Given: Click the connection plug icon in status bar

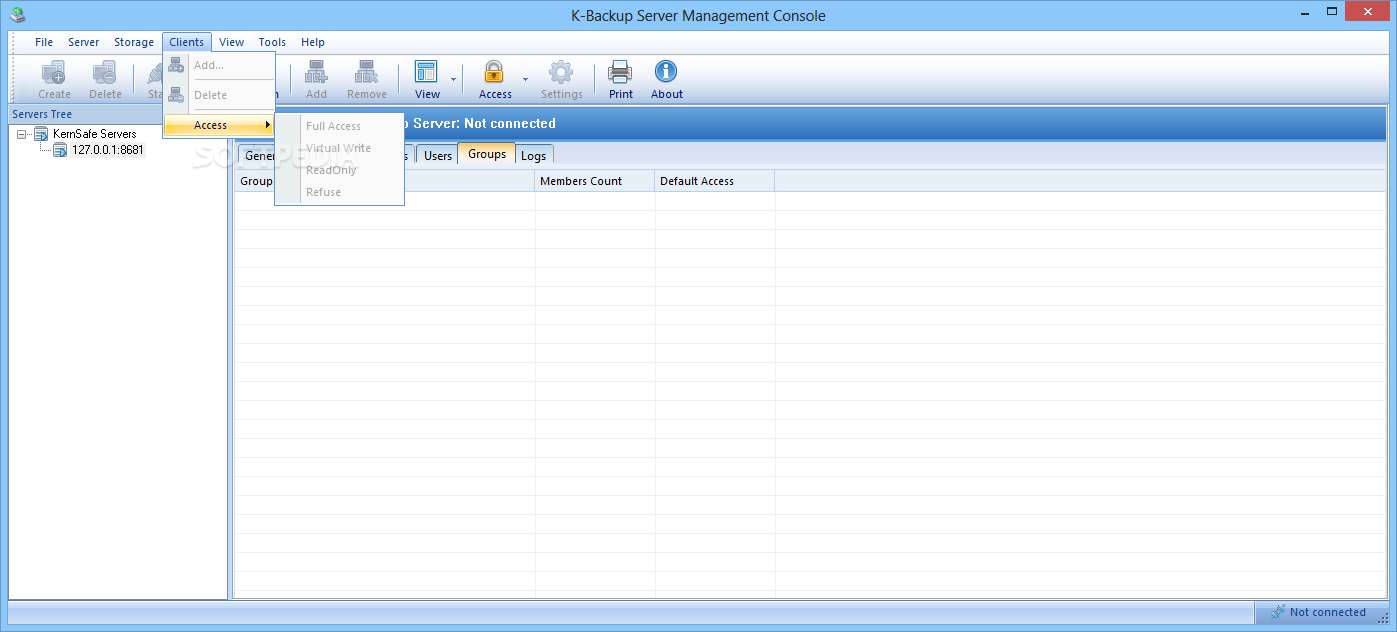Looking at the screenshot, I should [x=1277, y=612].
